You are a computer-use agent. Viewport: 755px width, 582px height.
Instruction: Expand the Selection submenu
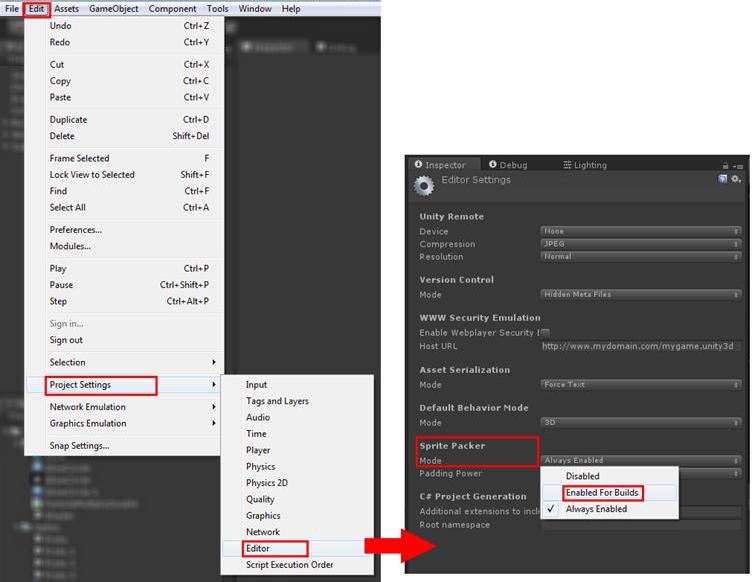pos(125,362)
